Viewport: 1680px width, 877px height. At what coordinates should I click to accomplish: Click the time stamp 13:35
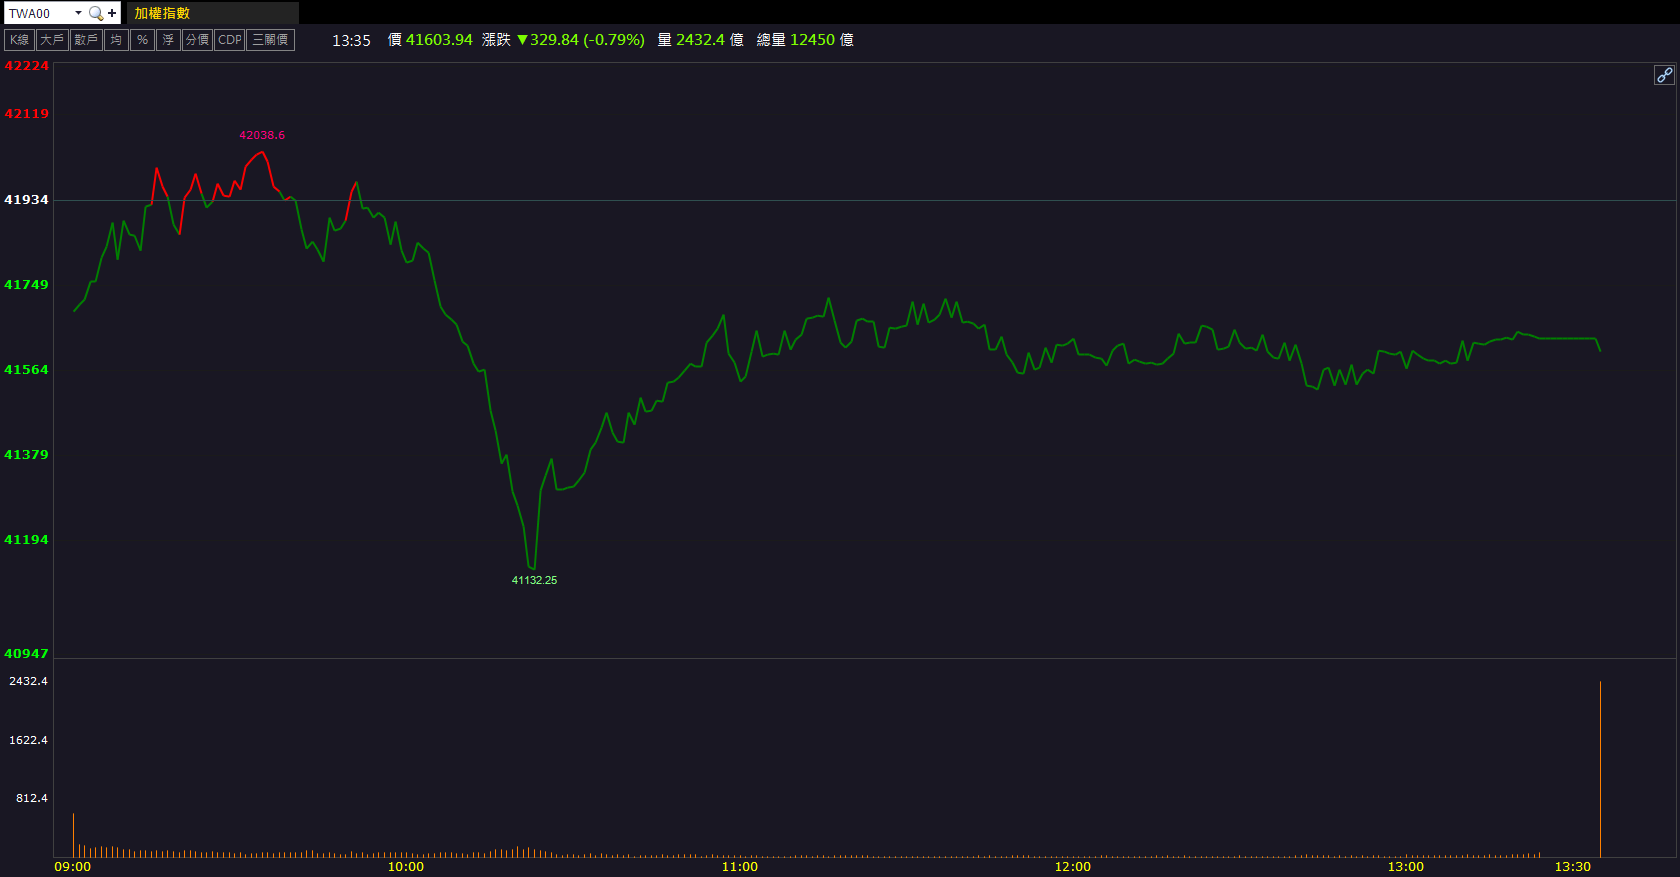coord(351,41)
